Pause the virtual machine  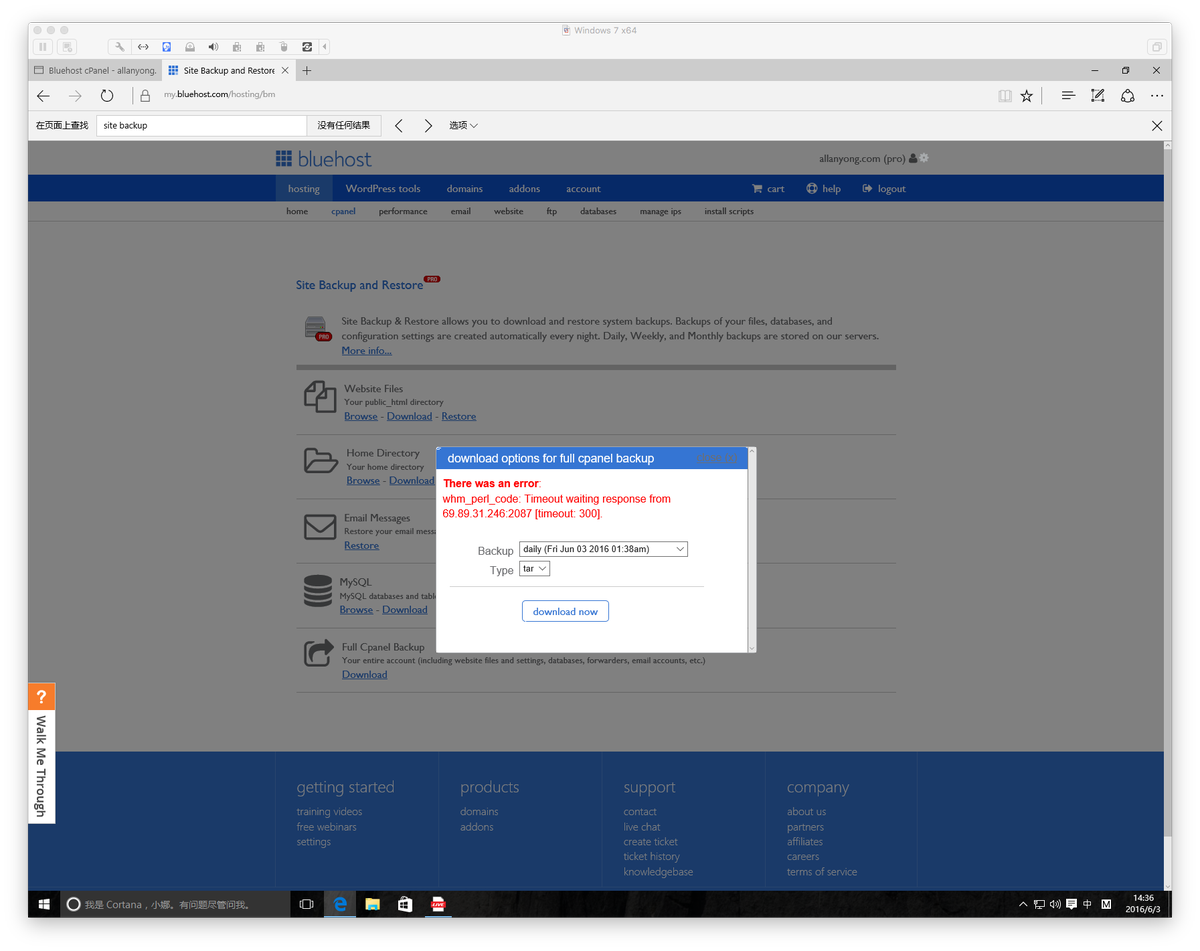[43, 46]
